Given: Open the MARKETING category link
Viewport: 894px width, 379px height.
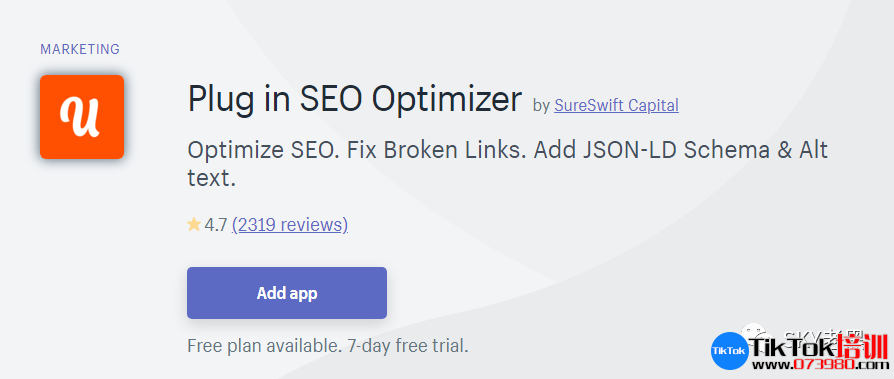Looking at the screenshot, I should pos(80,50).
